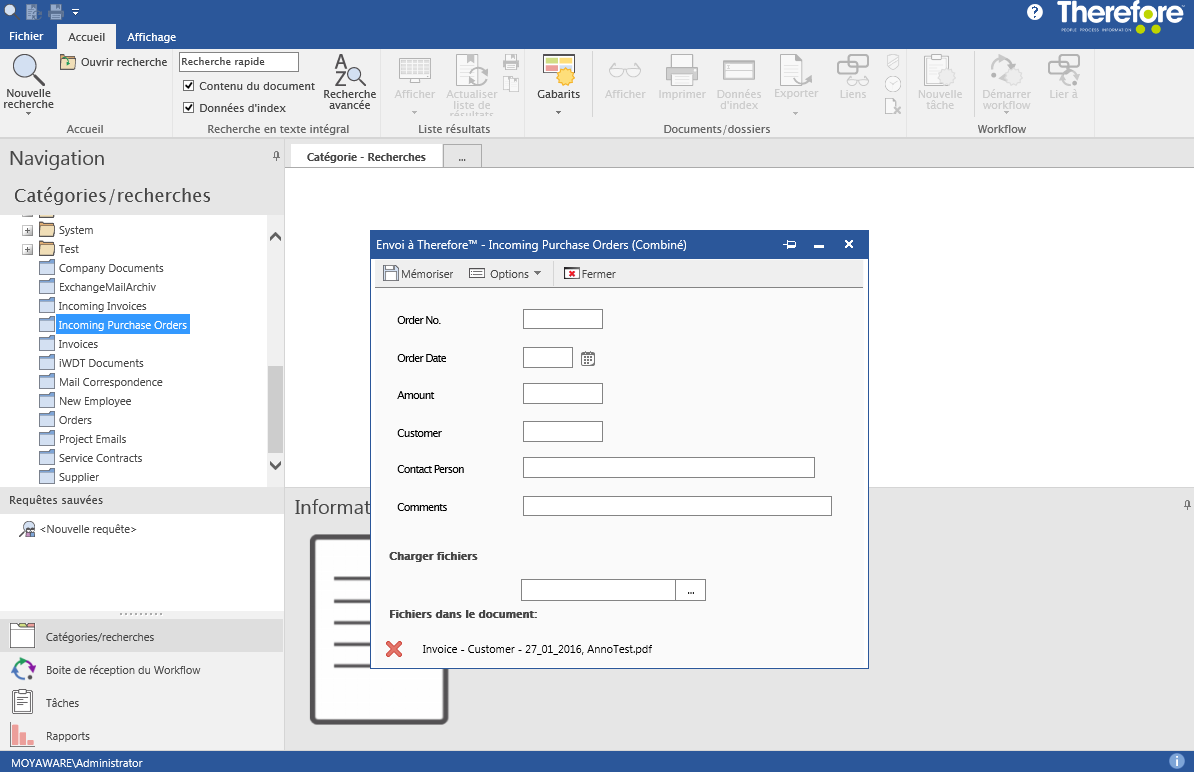Open the date picker calendar for Order Date

588,357
